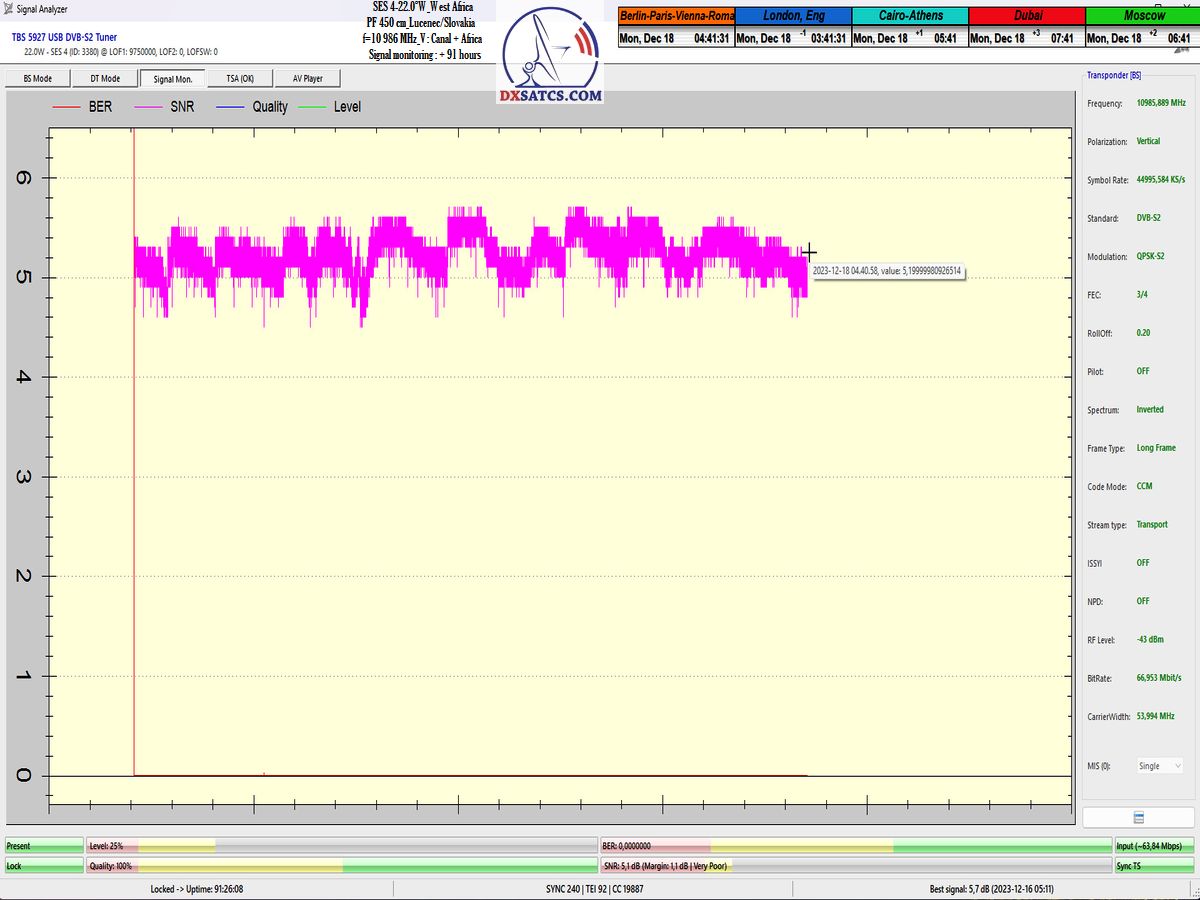Click the Signal Mon. tab
This screenshot has height=900, width=1200.
click(x=172, y=78)
